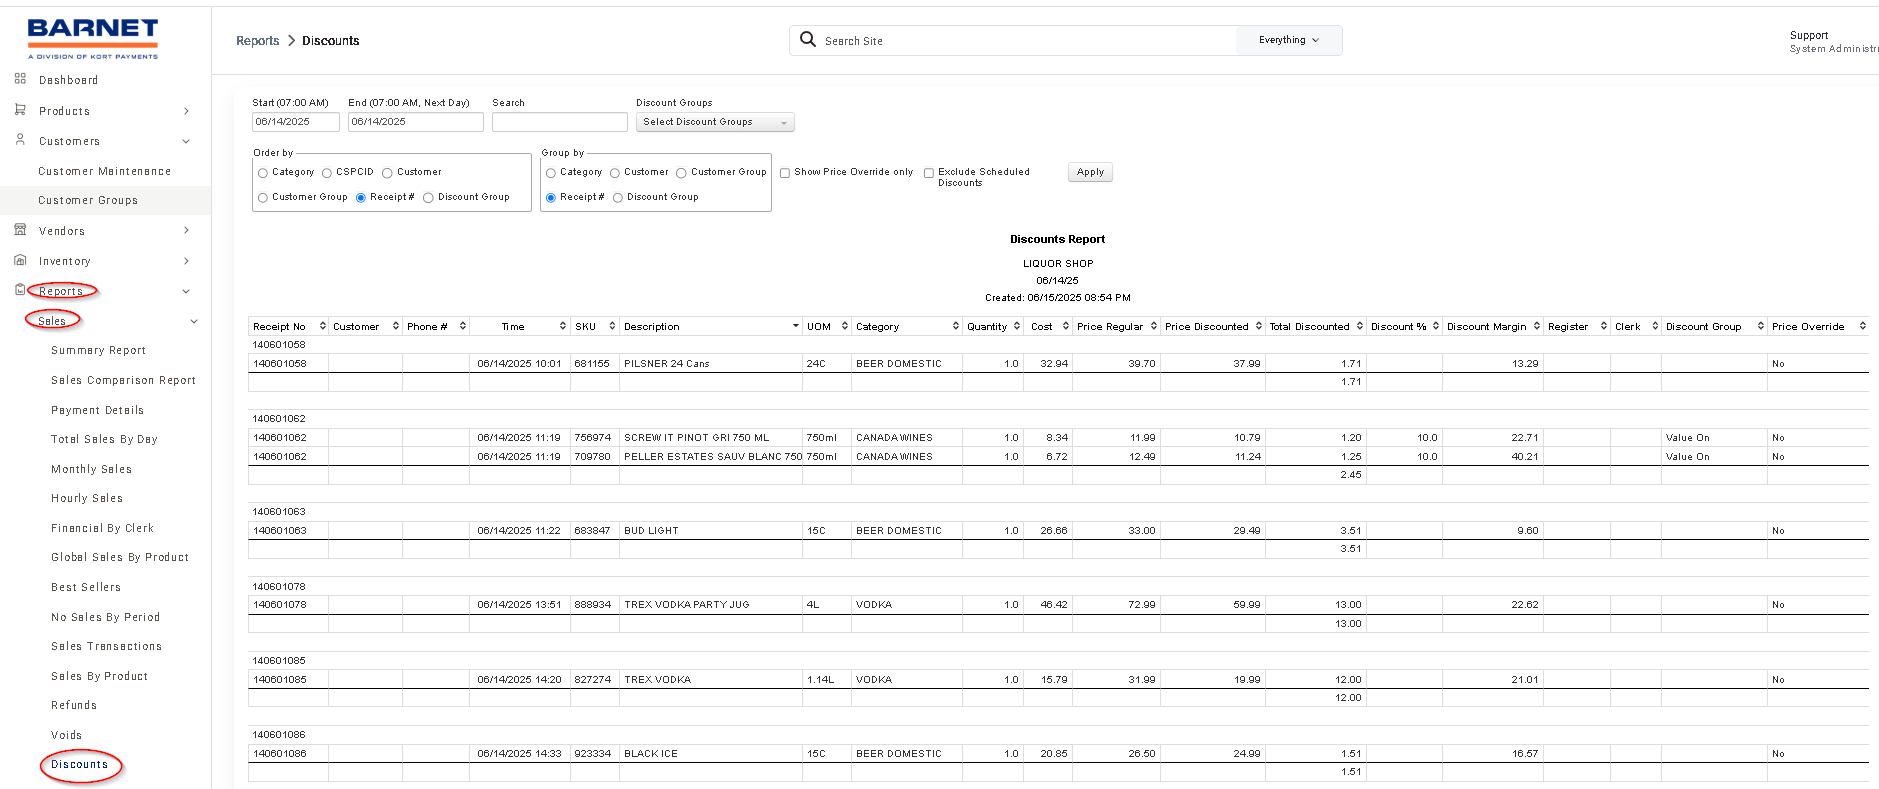Click sort arrows on Discount Margin column

(1537, 326)
